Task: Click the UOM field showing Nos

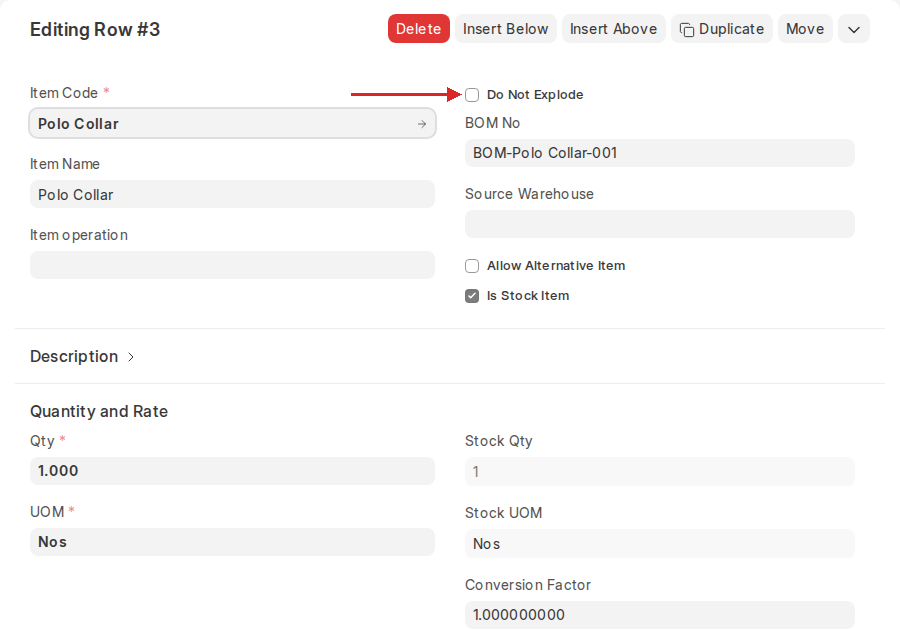Action: pos(232,542)
